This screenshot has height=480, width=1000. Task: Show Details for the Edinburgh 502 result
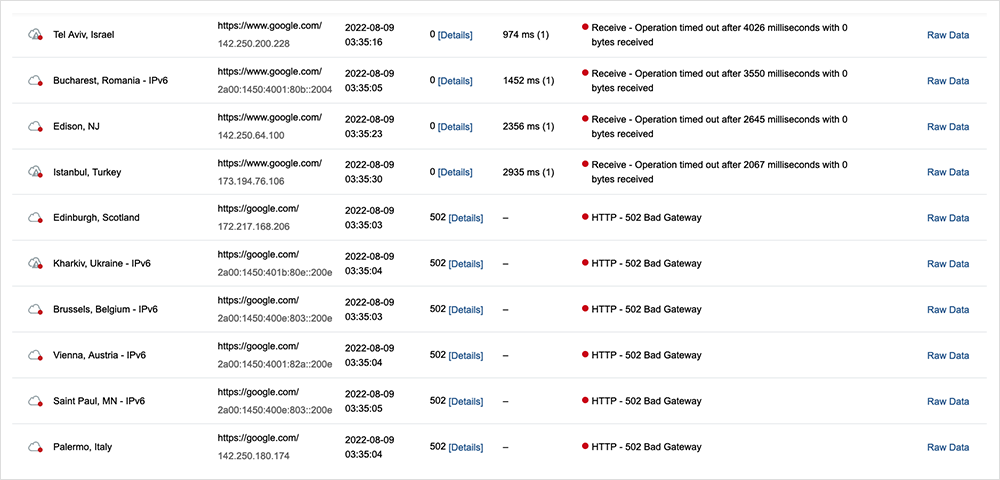point(465,218)
